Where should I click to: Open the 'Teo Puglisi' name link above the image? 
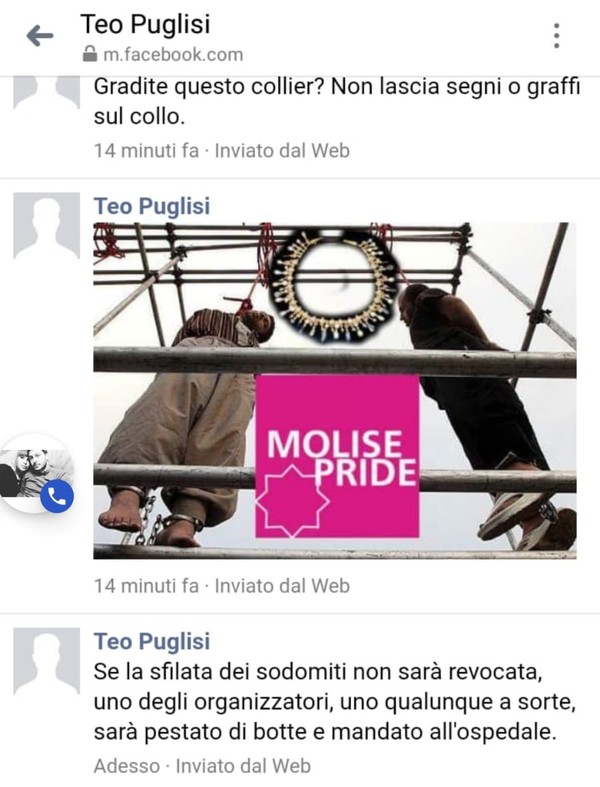tap(152, 206)
